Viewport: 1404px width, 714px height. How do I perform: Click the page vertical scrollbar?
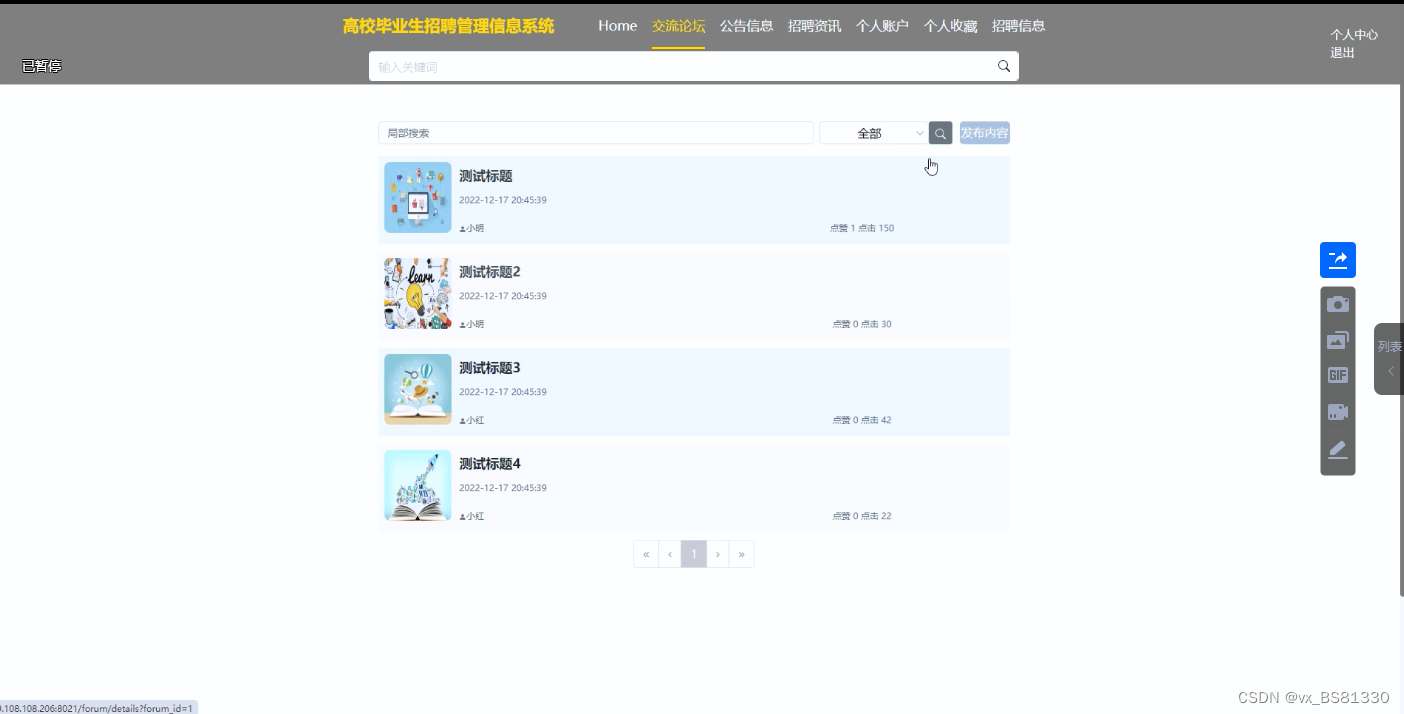(x=1400, y=340)
